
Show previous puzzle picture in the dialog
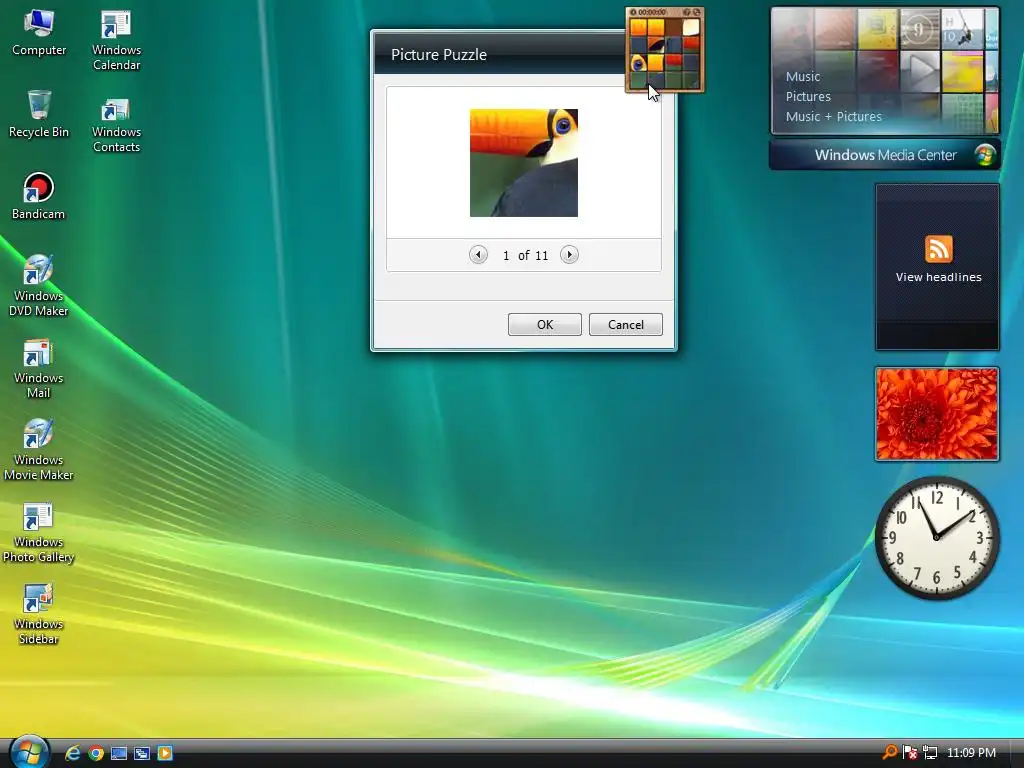coord(478,255)
